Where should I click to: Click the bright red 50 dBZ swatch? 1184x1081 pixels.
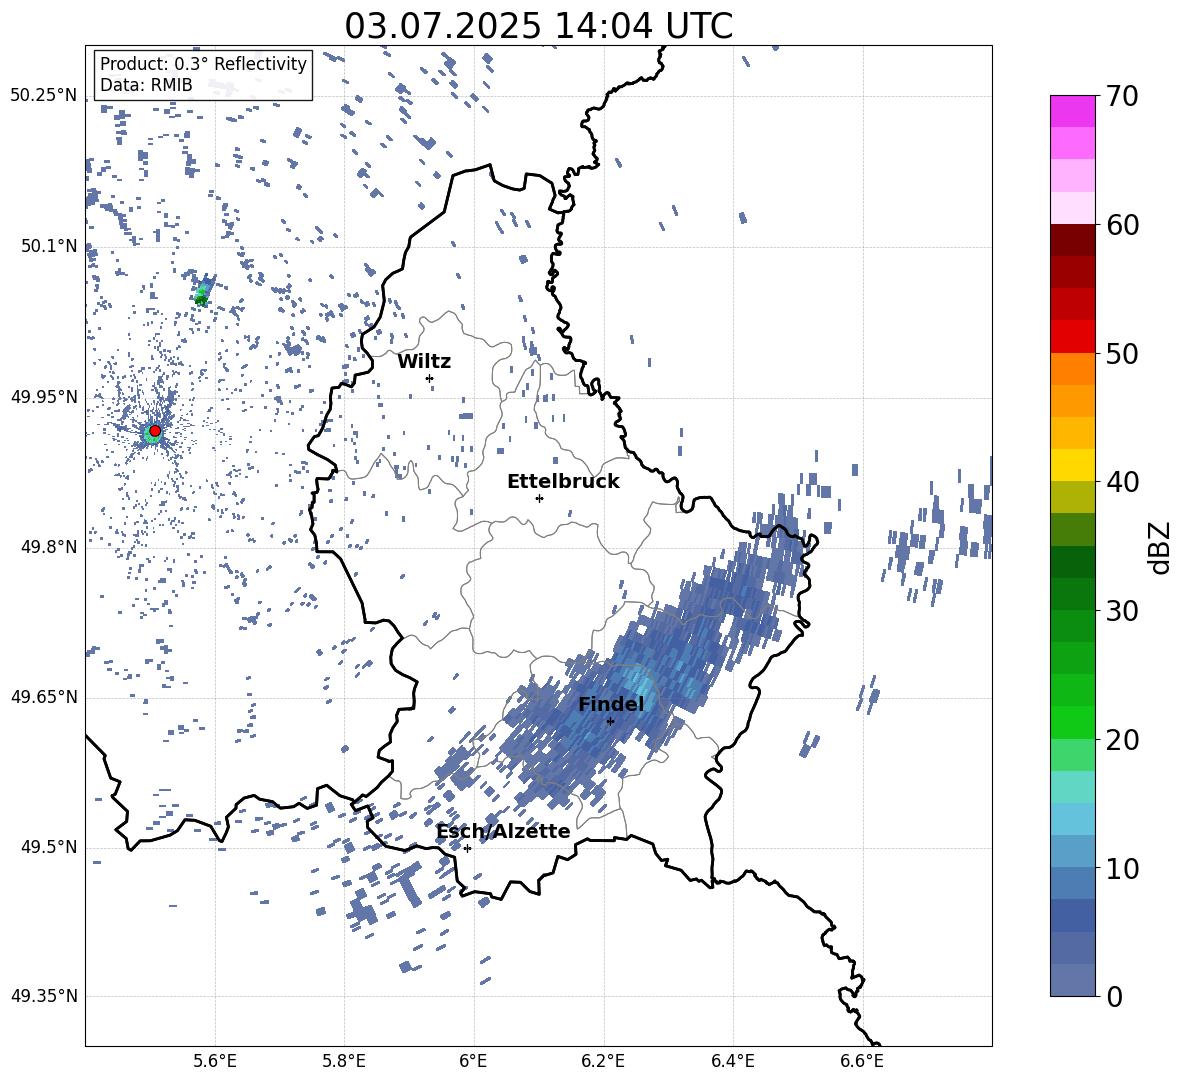(1073, 337)
